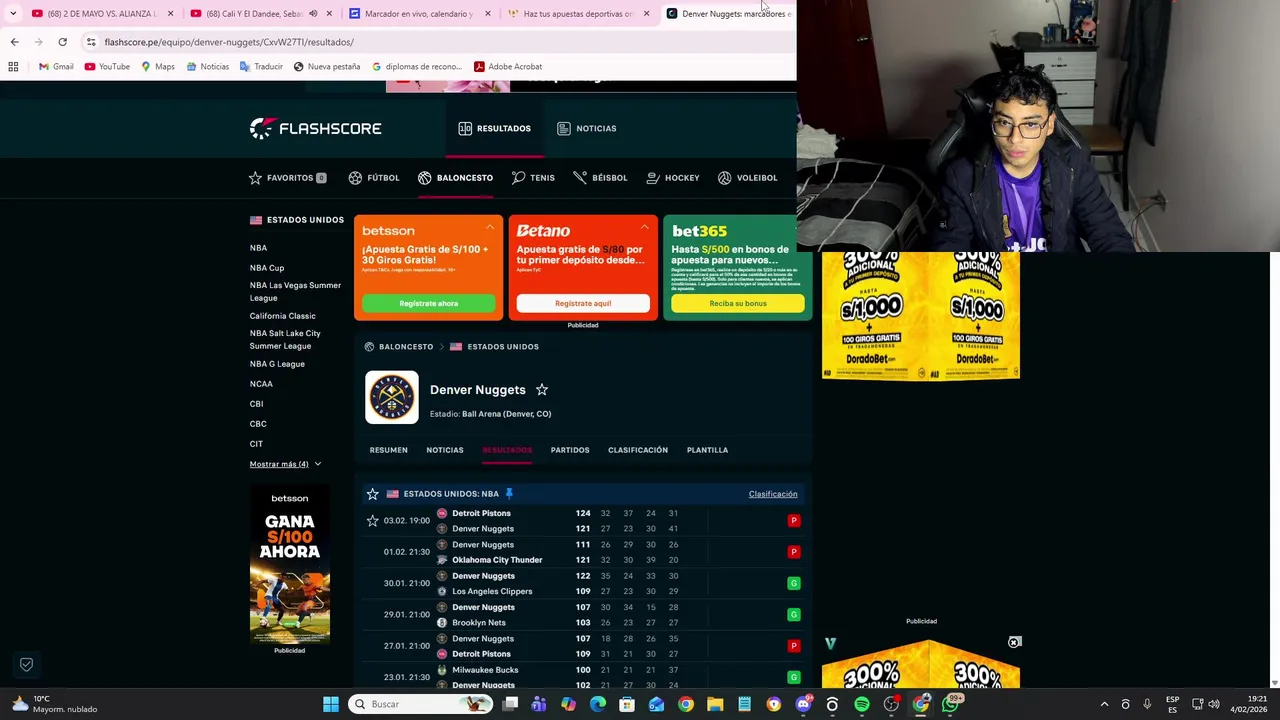Click the Clasificación link beside NBA header

(773, 494)
